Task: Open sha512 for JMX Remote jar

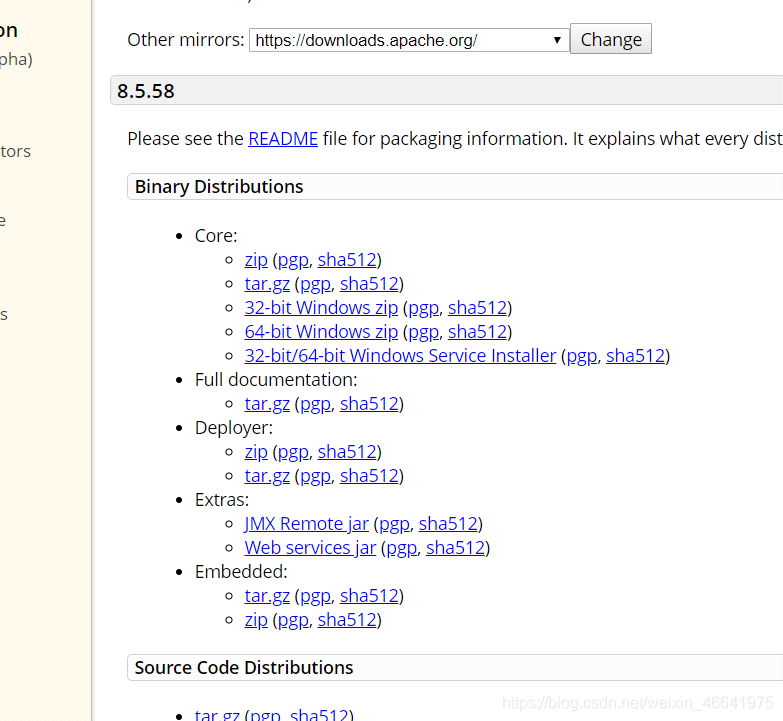Action: click(x=448, y=524)
